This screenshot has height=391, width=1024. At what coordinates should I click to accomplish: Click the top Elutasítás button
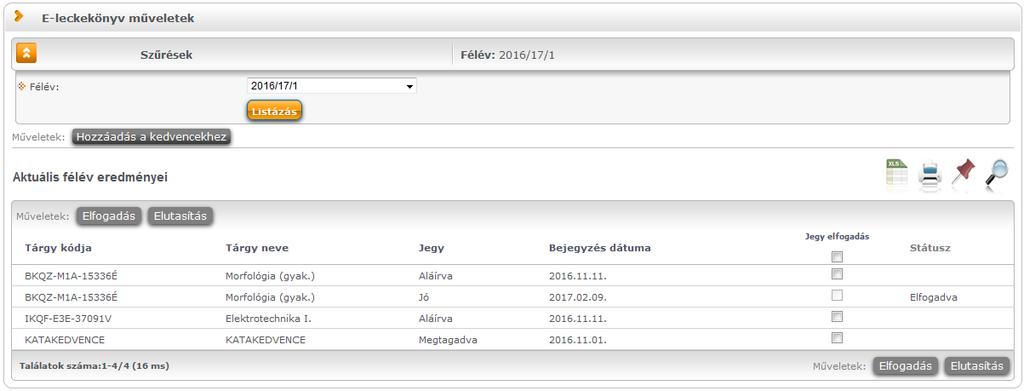180,216
